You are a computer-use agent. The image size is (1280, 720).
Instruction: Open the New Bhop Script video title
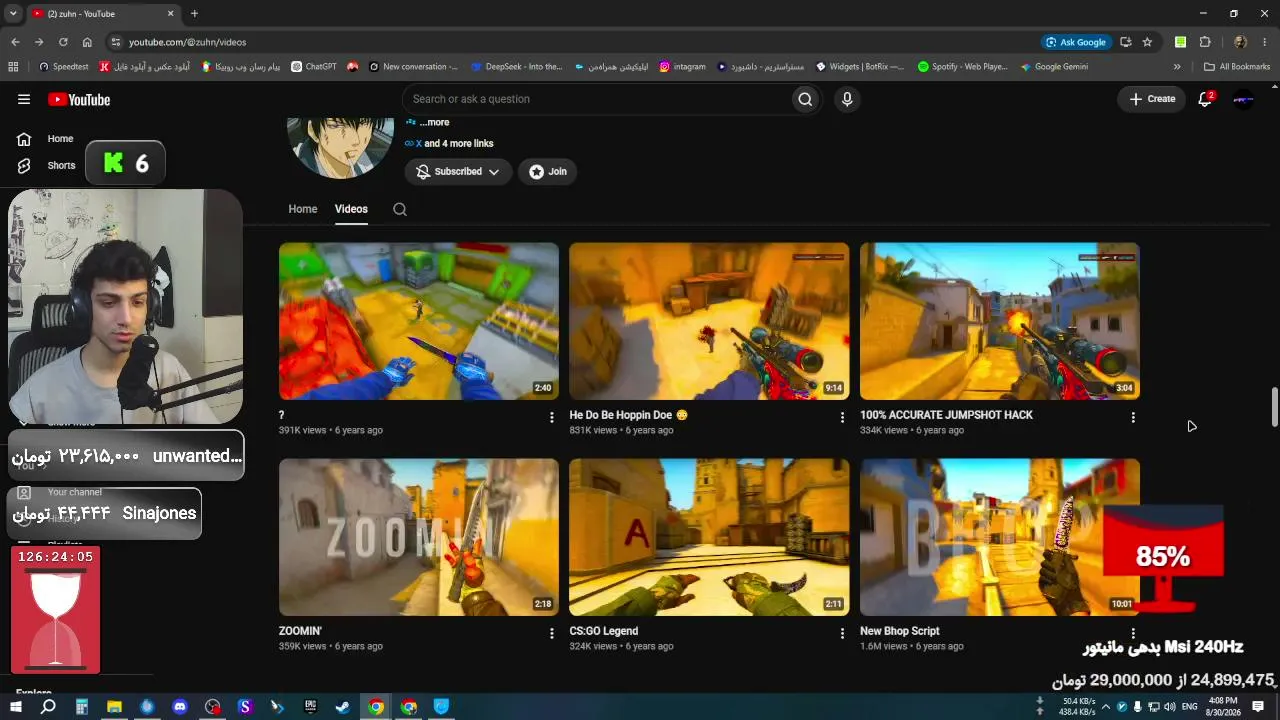pos(900,631)
